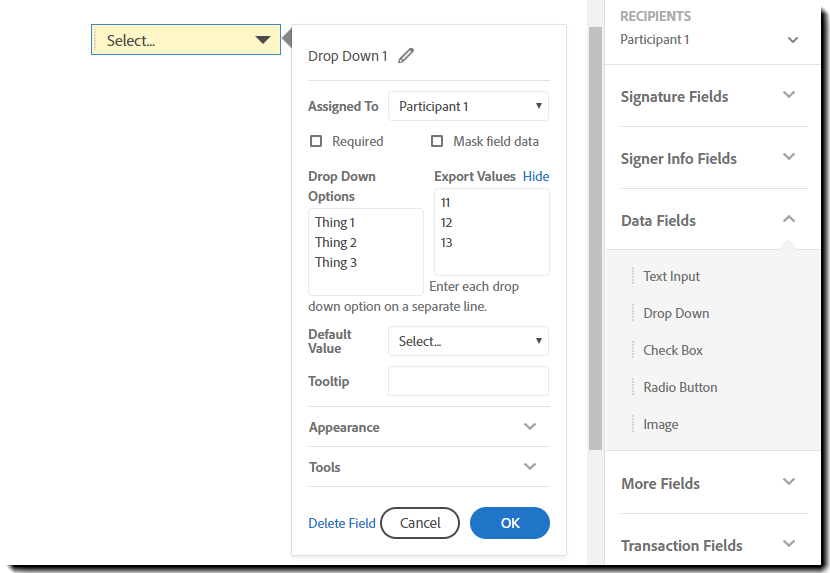Open the Assigned To Participant 1 dropdown
Viewport: 830px width, 573px height.
pos(468,106)
